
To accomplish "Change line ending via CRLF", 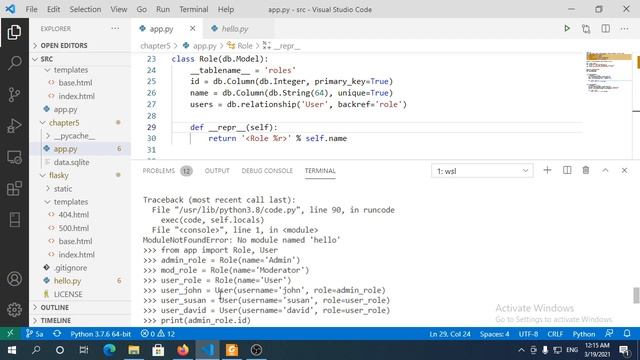I will [x=555, y=333].
